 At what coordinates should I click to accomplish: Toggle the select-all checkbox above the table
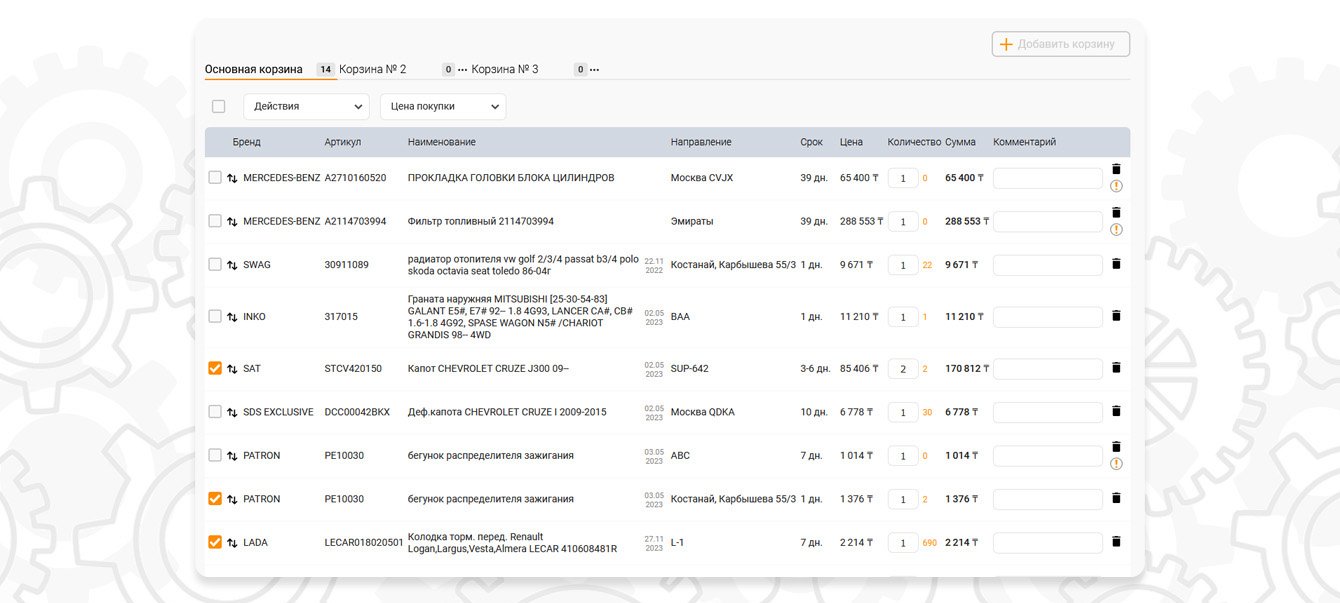pyautogui.click(x=218, y=107)
